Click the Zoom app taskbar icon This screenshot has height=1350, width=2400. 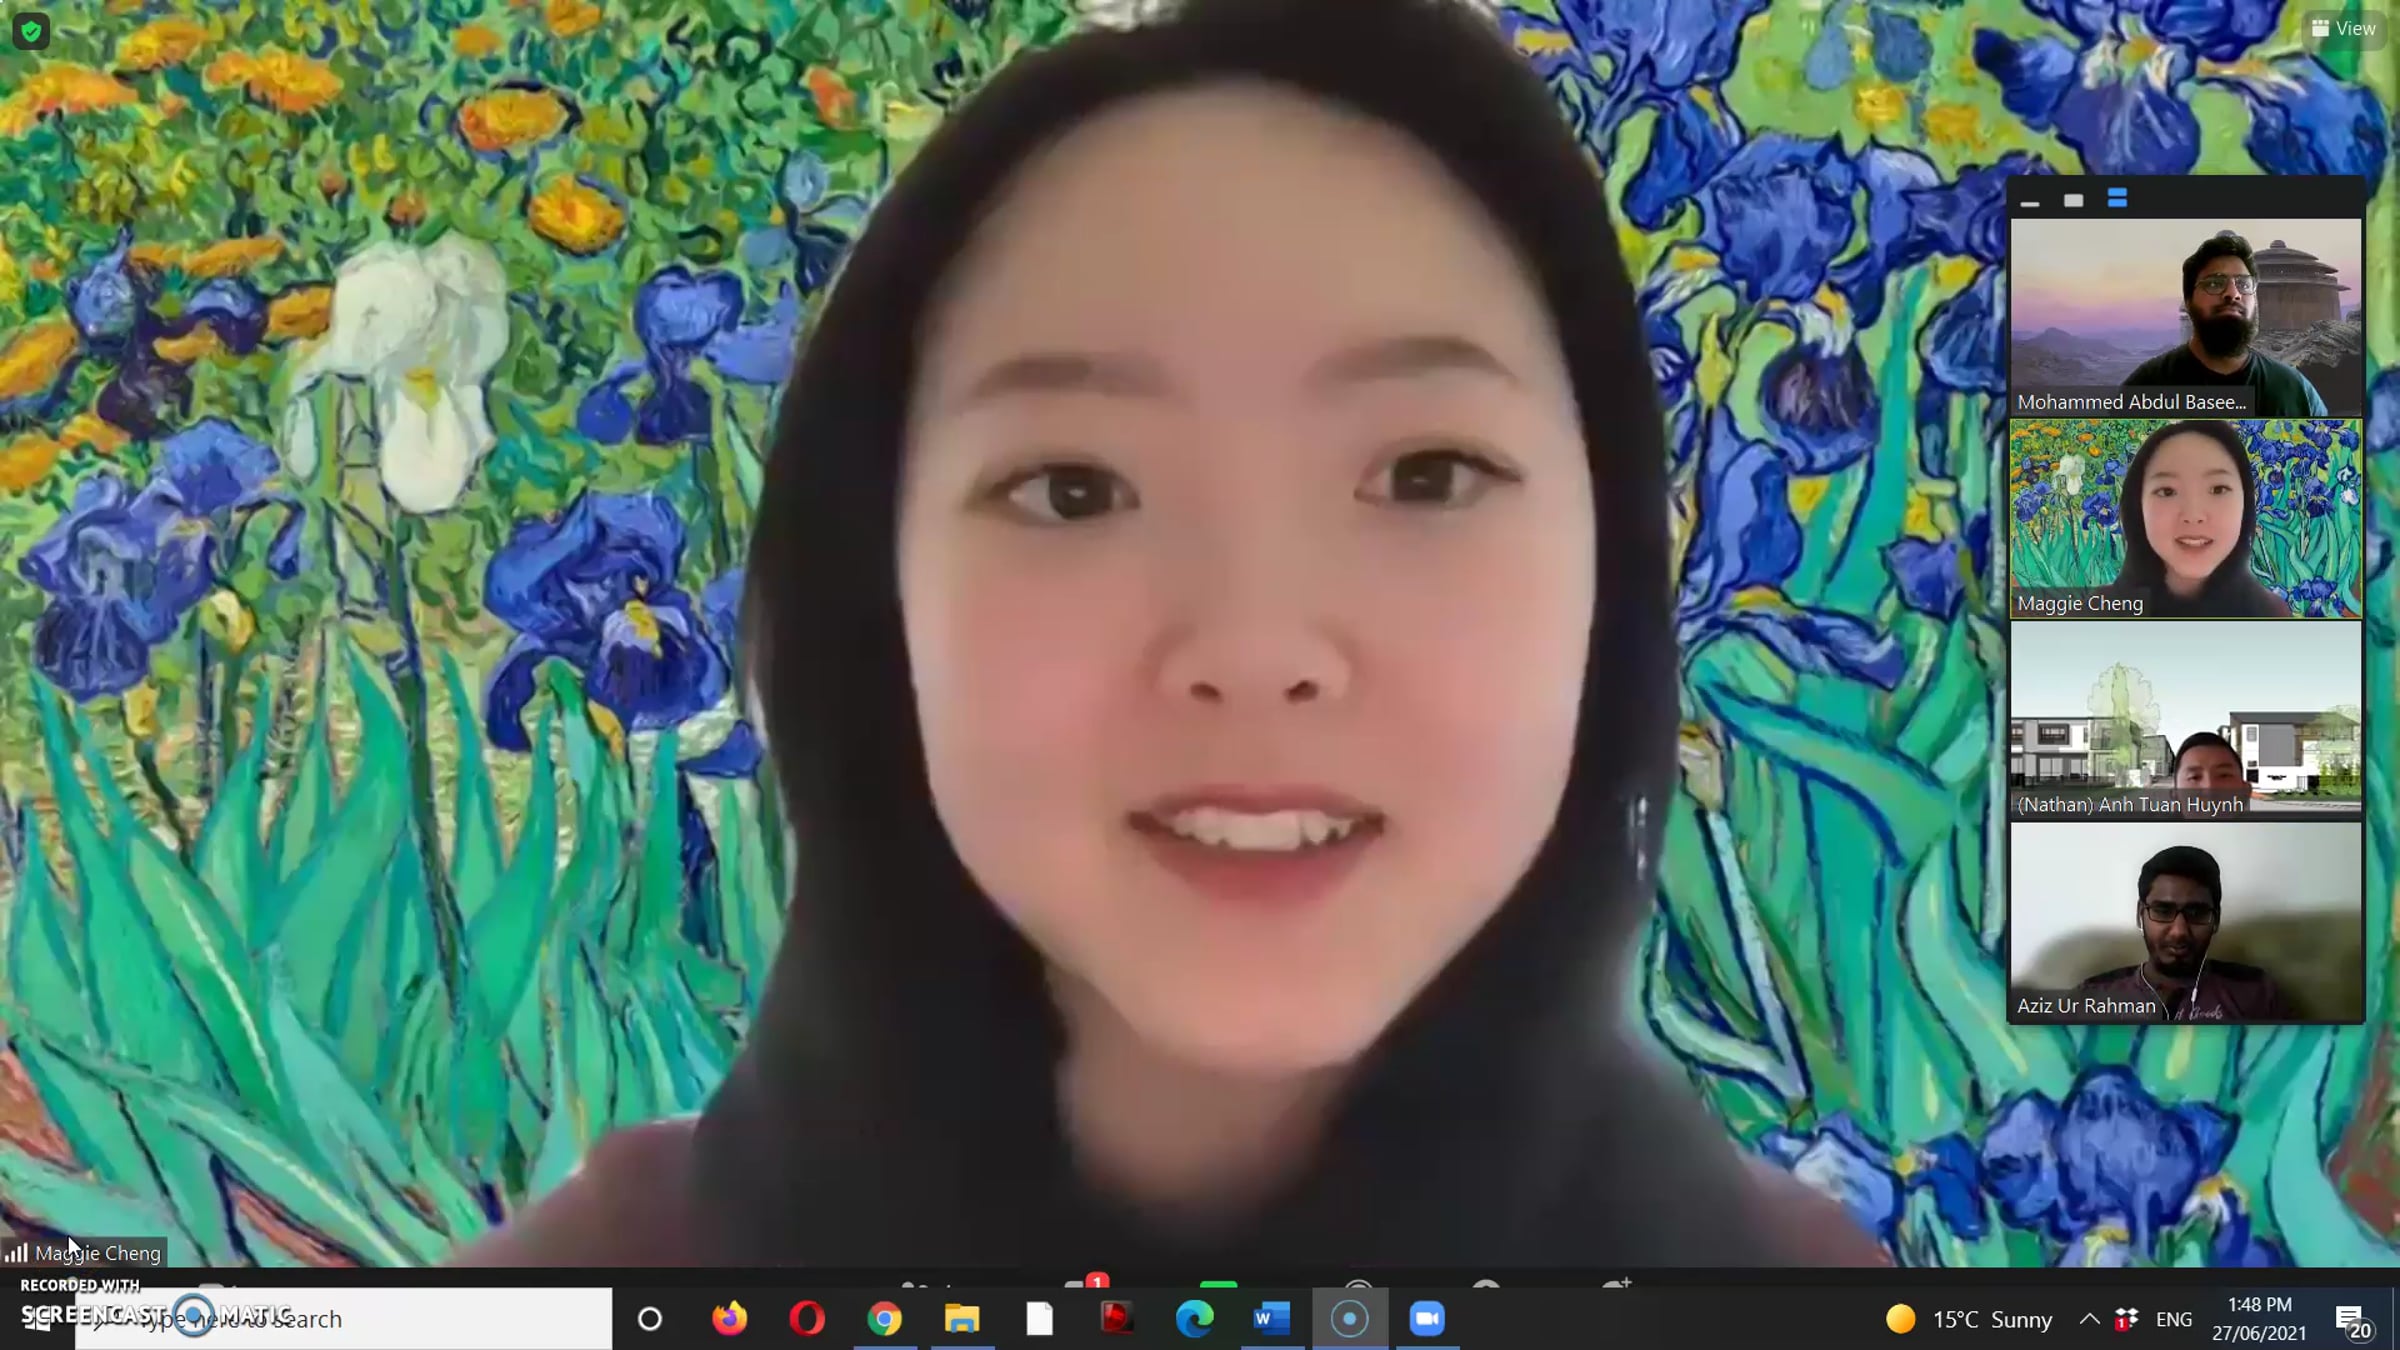(1427, 1319)
